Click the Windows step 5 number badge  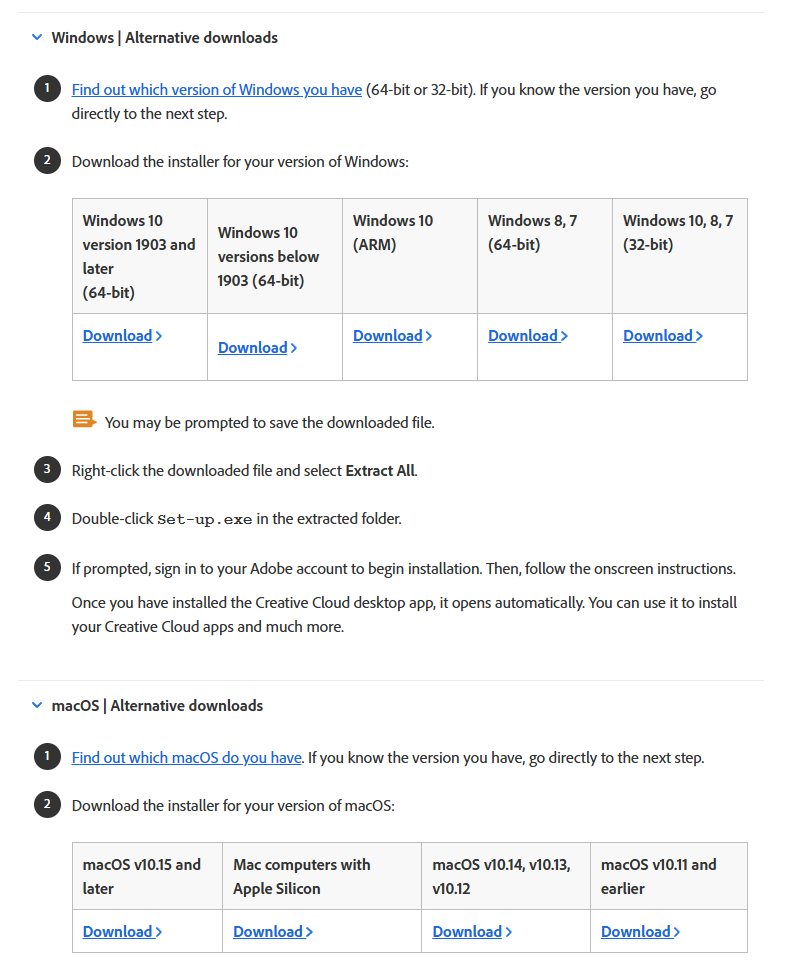pyautogui.click(x=46, y=568)
